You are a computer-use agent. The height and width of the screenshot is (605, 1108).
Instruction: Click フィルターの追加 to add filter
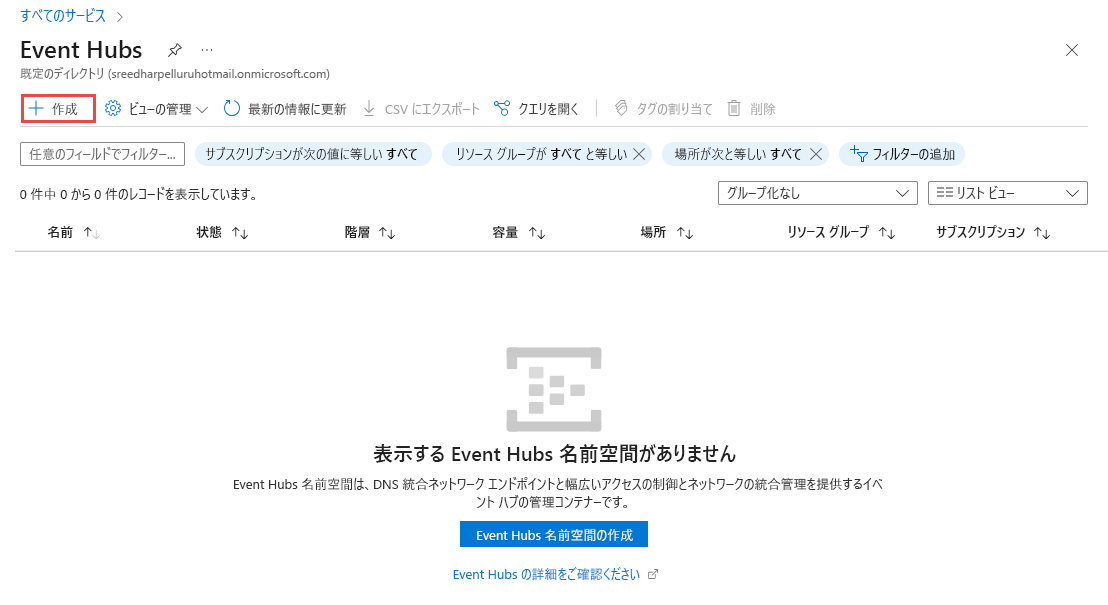pyautogui.click(x=902, y=154)
